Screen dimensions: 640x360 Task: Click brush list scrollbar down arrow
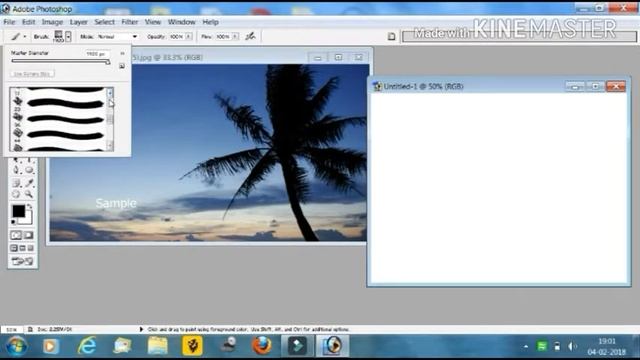[x=110, y=145]
